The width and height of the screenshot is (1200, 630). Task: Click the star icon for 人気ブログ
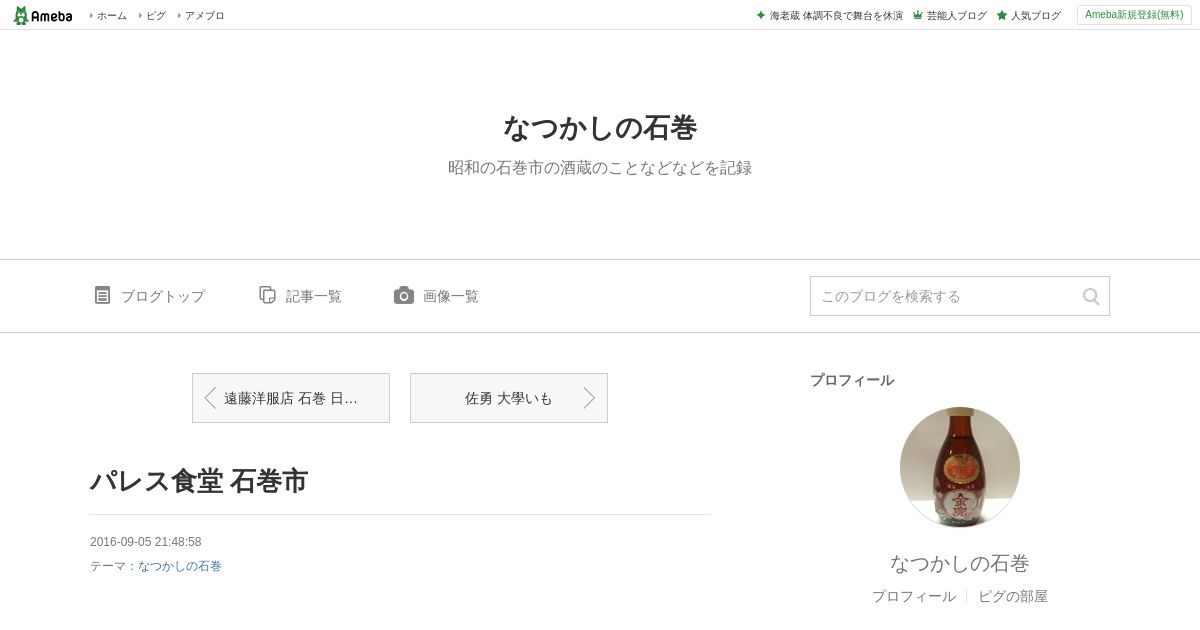pyautogui.click(x=1002, y=15)
